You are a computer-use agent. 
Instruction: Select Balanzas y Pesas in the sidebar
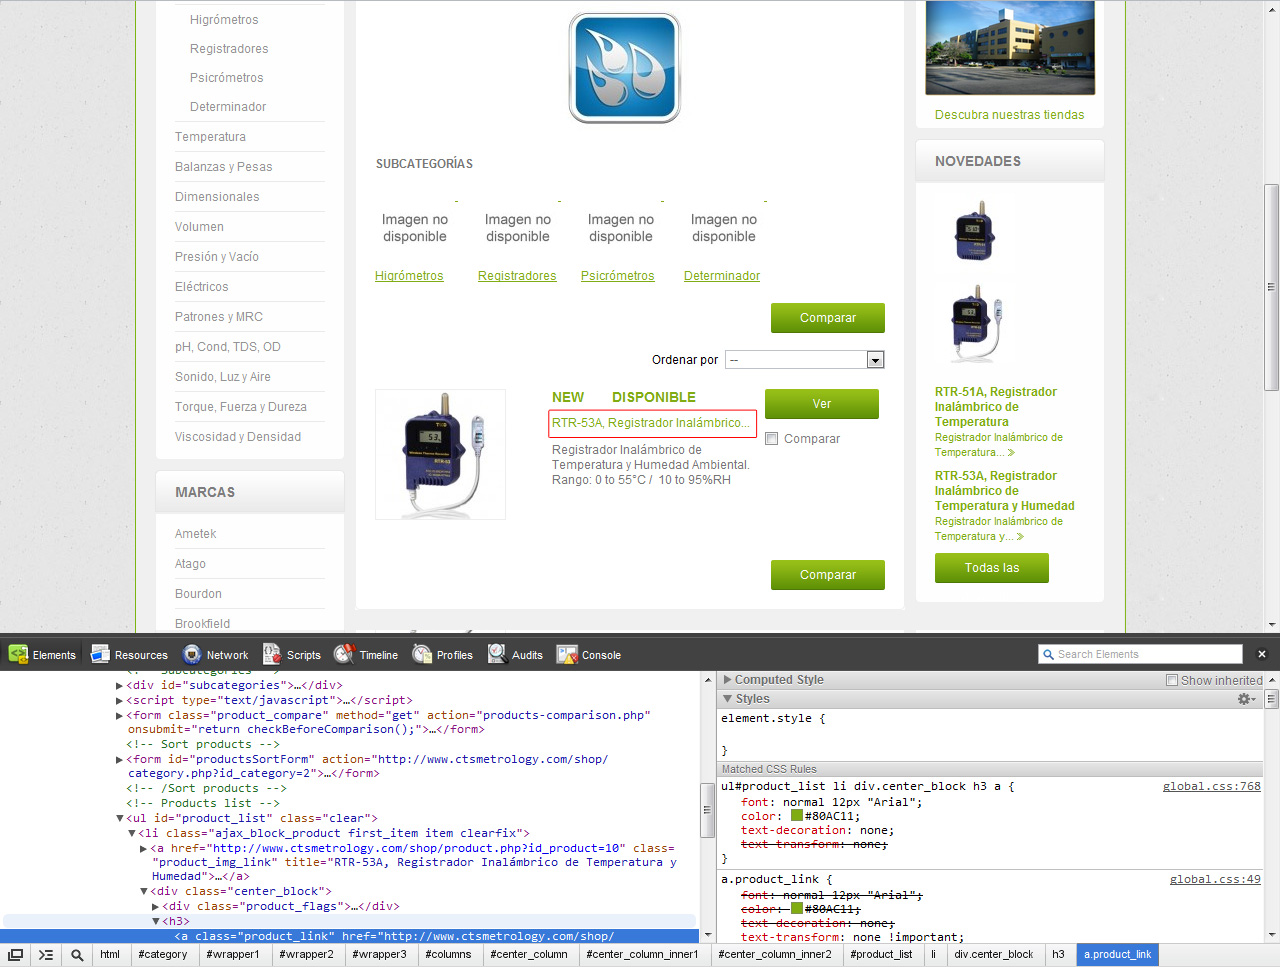224,167
